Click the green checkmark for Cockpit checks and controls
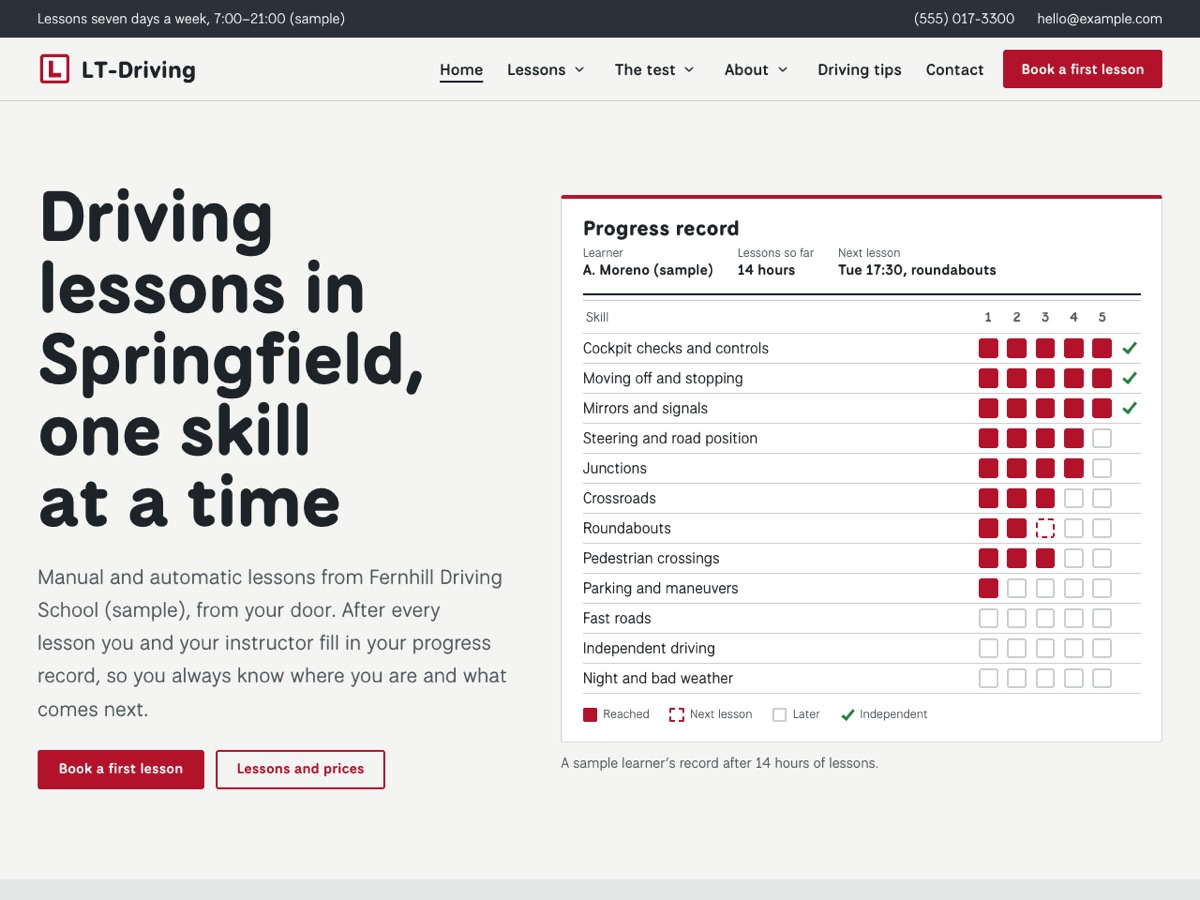The width and height of the screenshot is (1200, 900). pyautogui.click(x=1130, y=348)
